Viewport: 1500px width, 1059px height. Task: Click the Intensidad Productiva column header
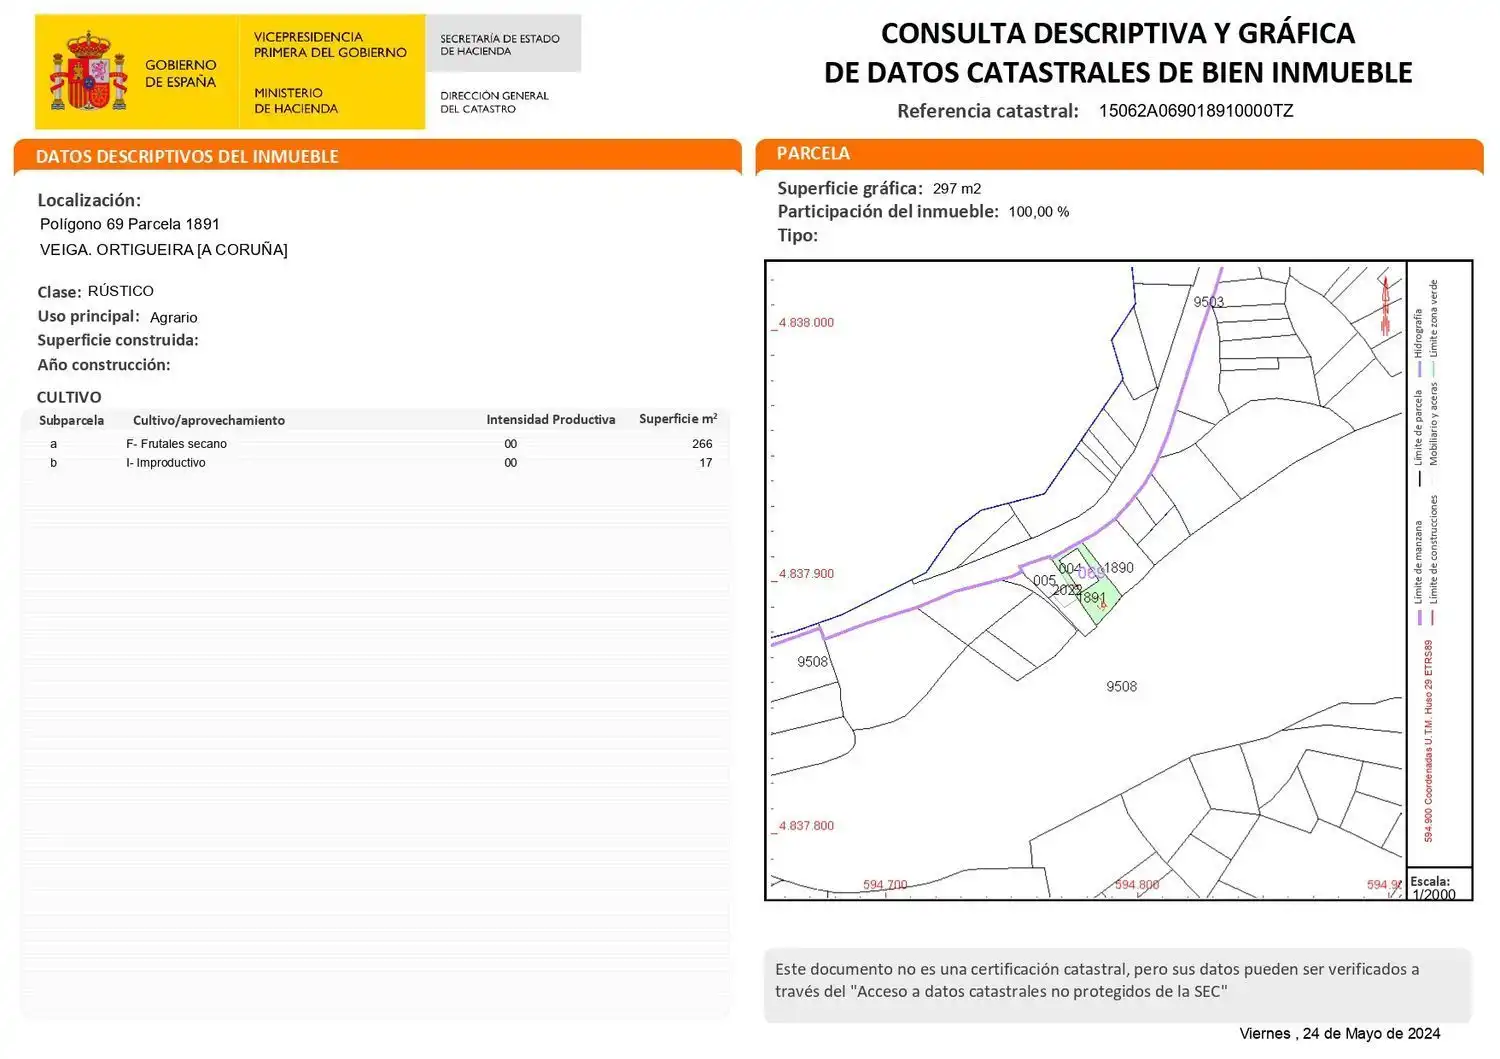tap(551, 420)
